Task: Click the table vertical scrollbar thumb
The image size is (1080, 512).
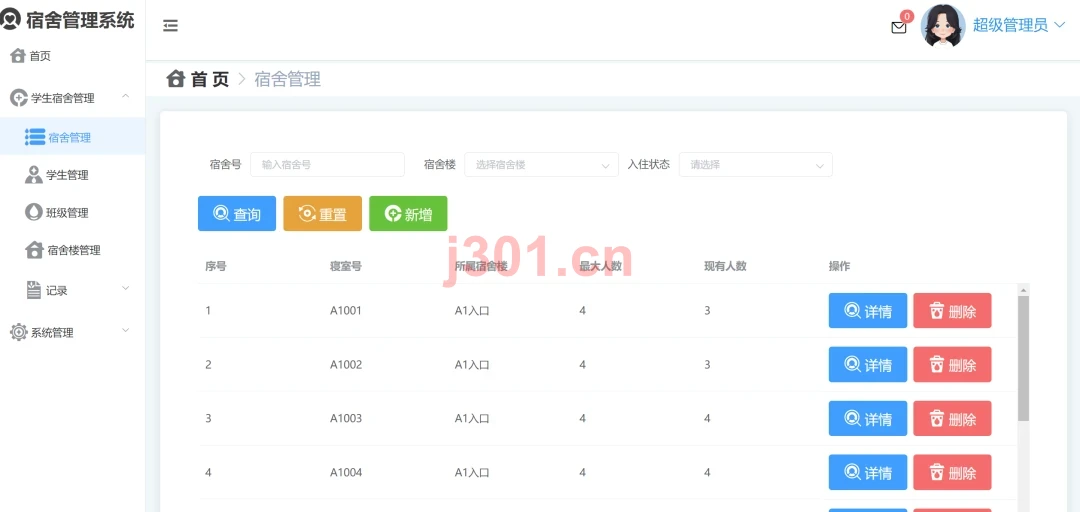Action: pyautogui.click(x=1024, y=358)
